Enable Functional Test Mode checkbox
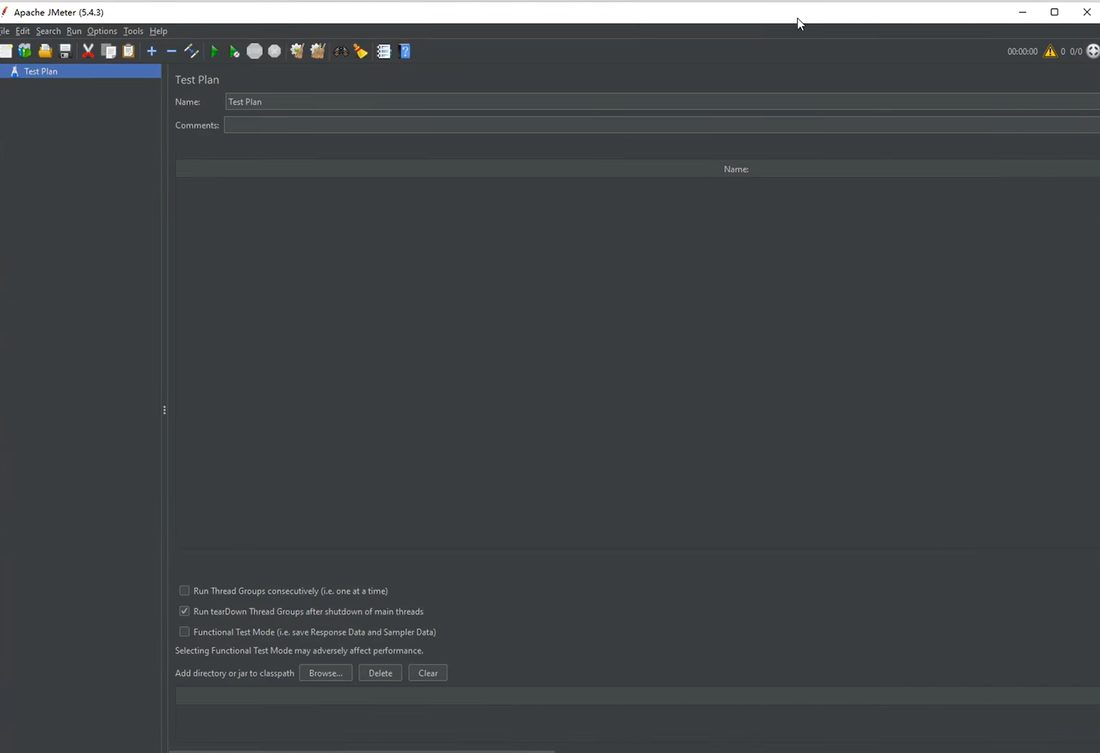This screenshot has width=1100, height=753. 185,632
